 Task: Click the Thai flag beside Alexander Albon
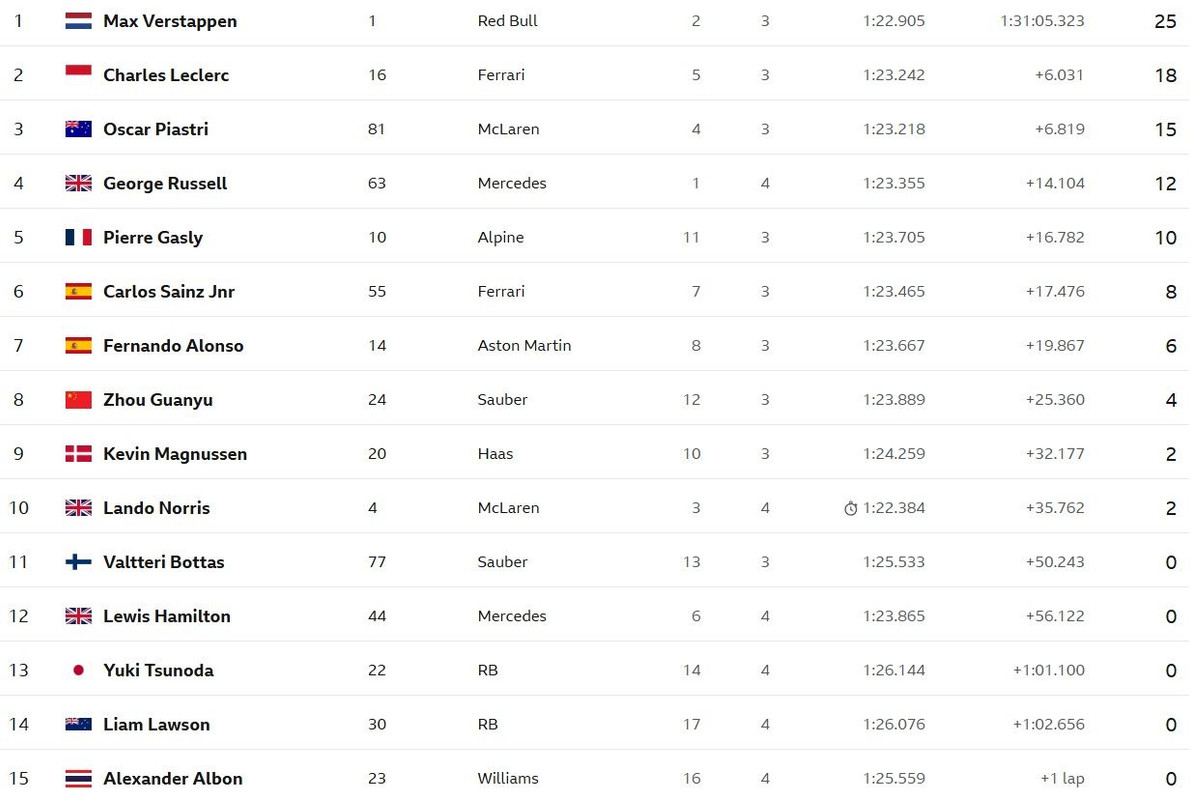[x=78, y=779]
